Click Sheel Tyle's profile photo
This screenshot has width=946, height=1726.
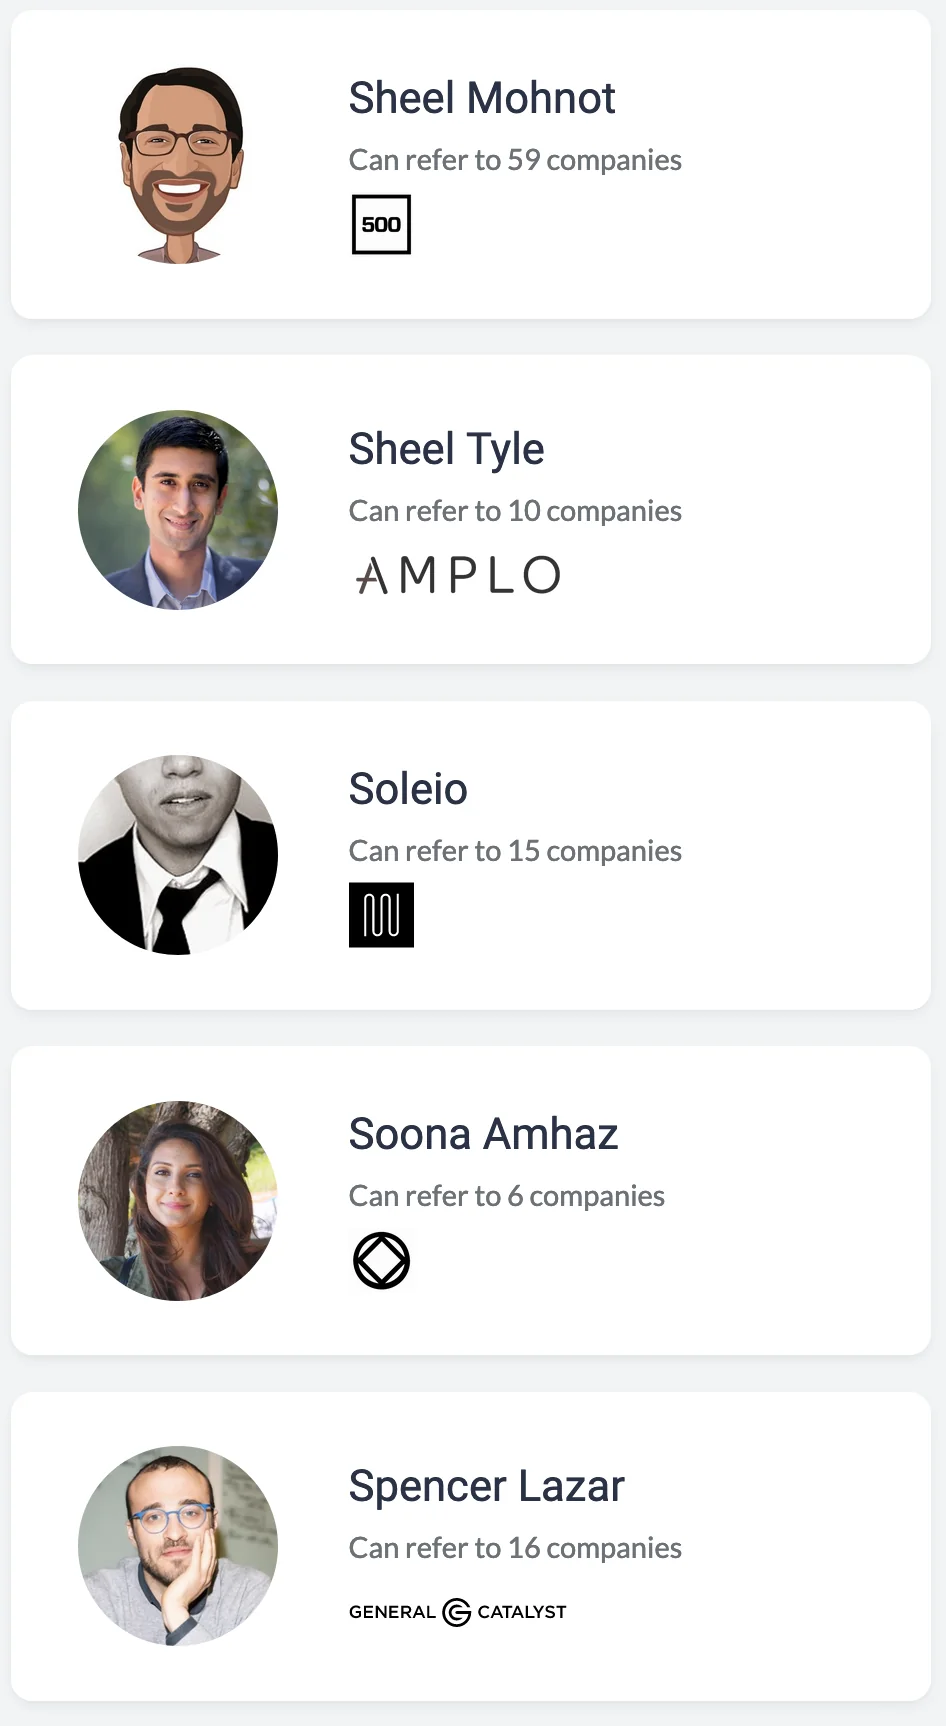178,509
